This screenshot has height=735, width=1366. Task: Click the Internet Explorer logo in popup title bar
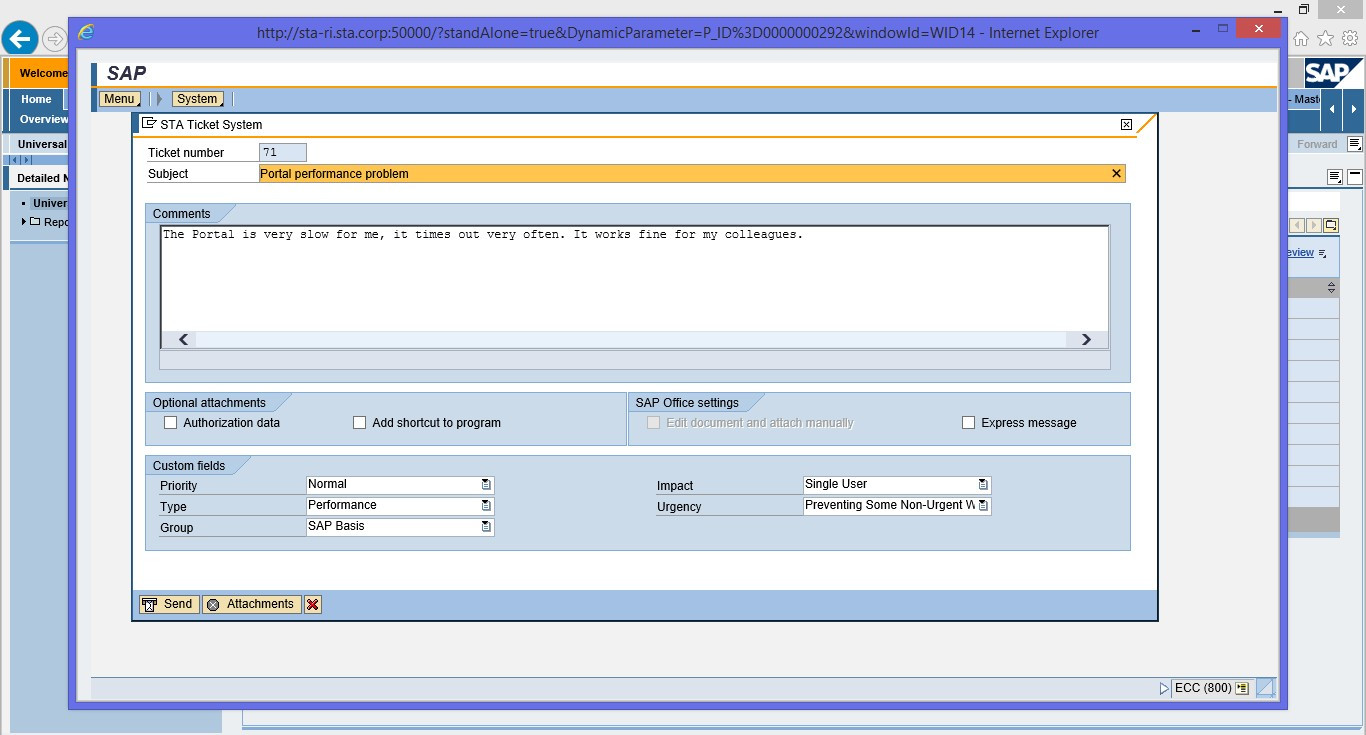click(x=86, y=32)
